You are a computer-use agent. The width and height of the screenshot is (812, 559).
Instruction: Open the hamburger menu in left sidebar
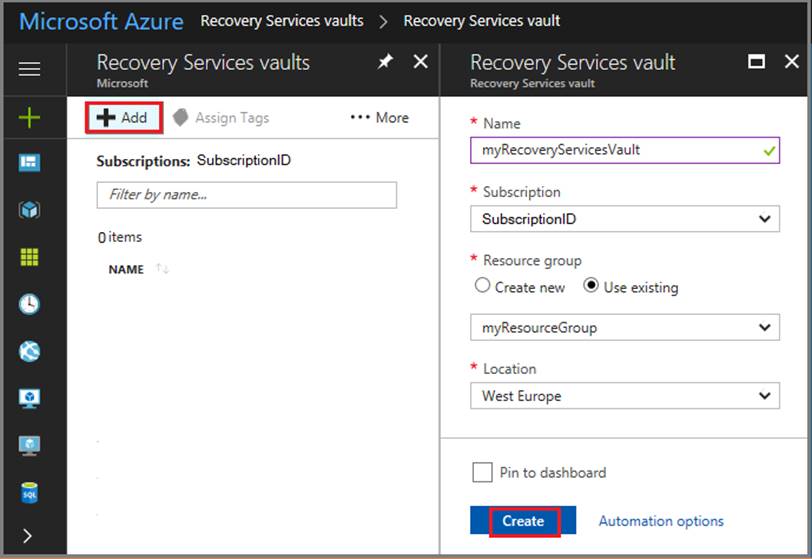[x=29, y=69]
